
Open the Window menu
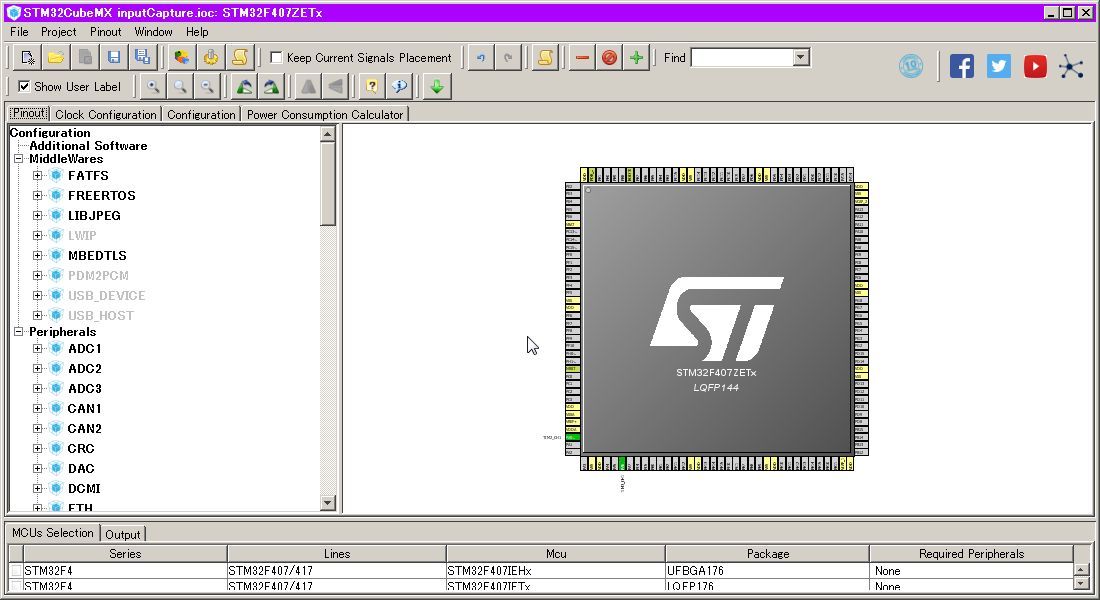[x=153, y=32]
